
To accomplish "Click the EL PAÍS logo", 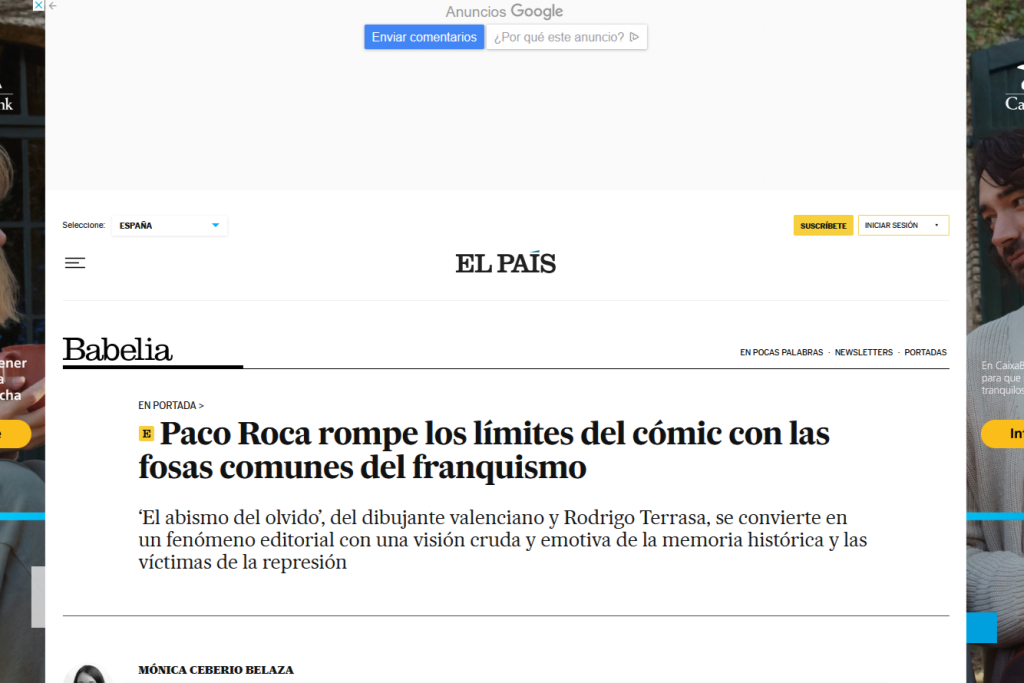I will point(505,262).
